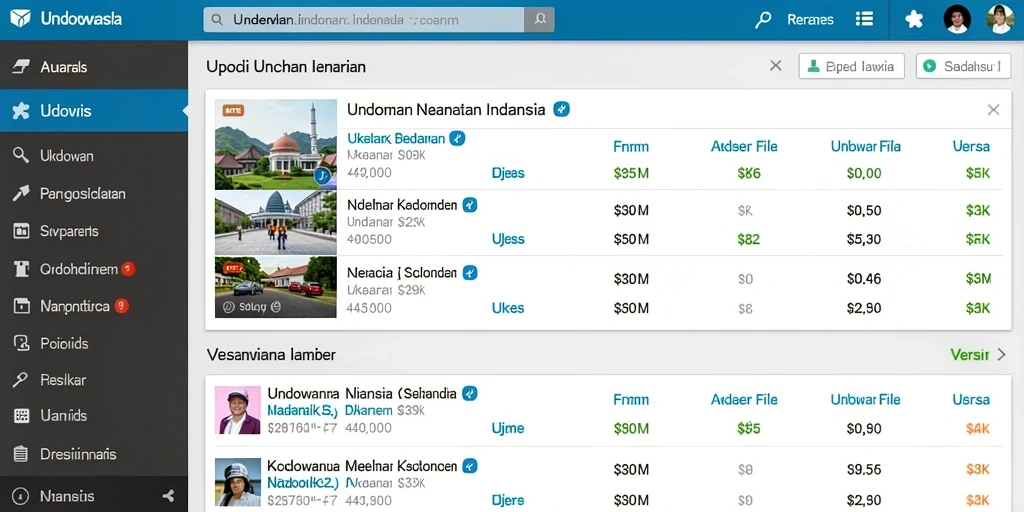Open the street with cars thumbnail
Viewport: 1024px width, 512px height.
(x=276, y=287)
